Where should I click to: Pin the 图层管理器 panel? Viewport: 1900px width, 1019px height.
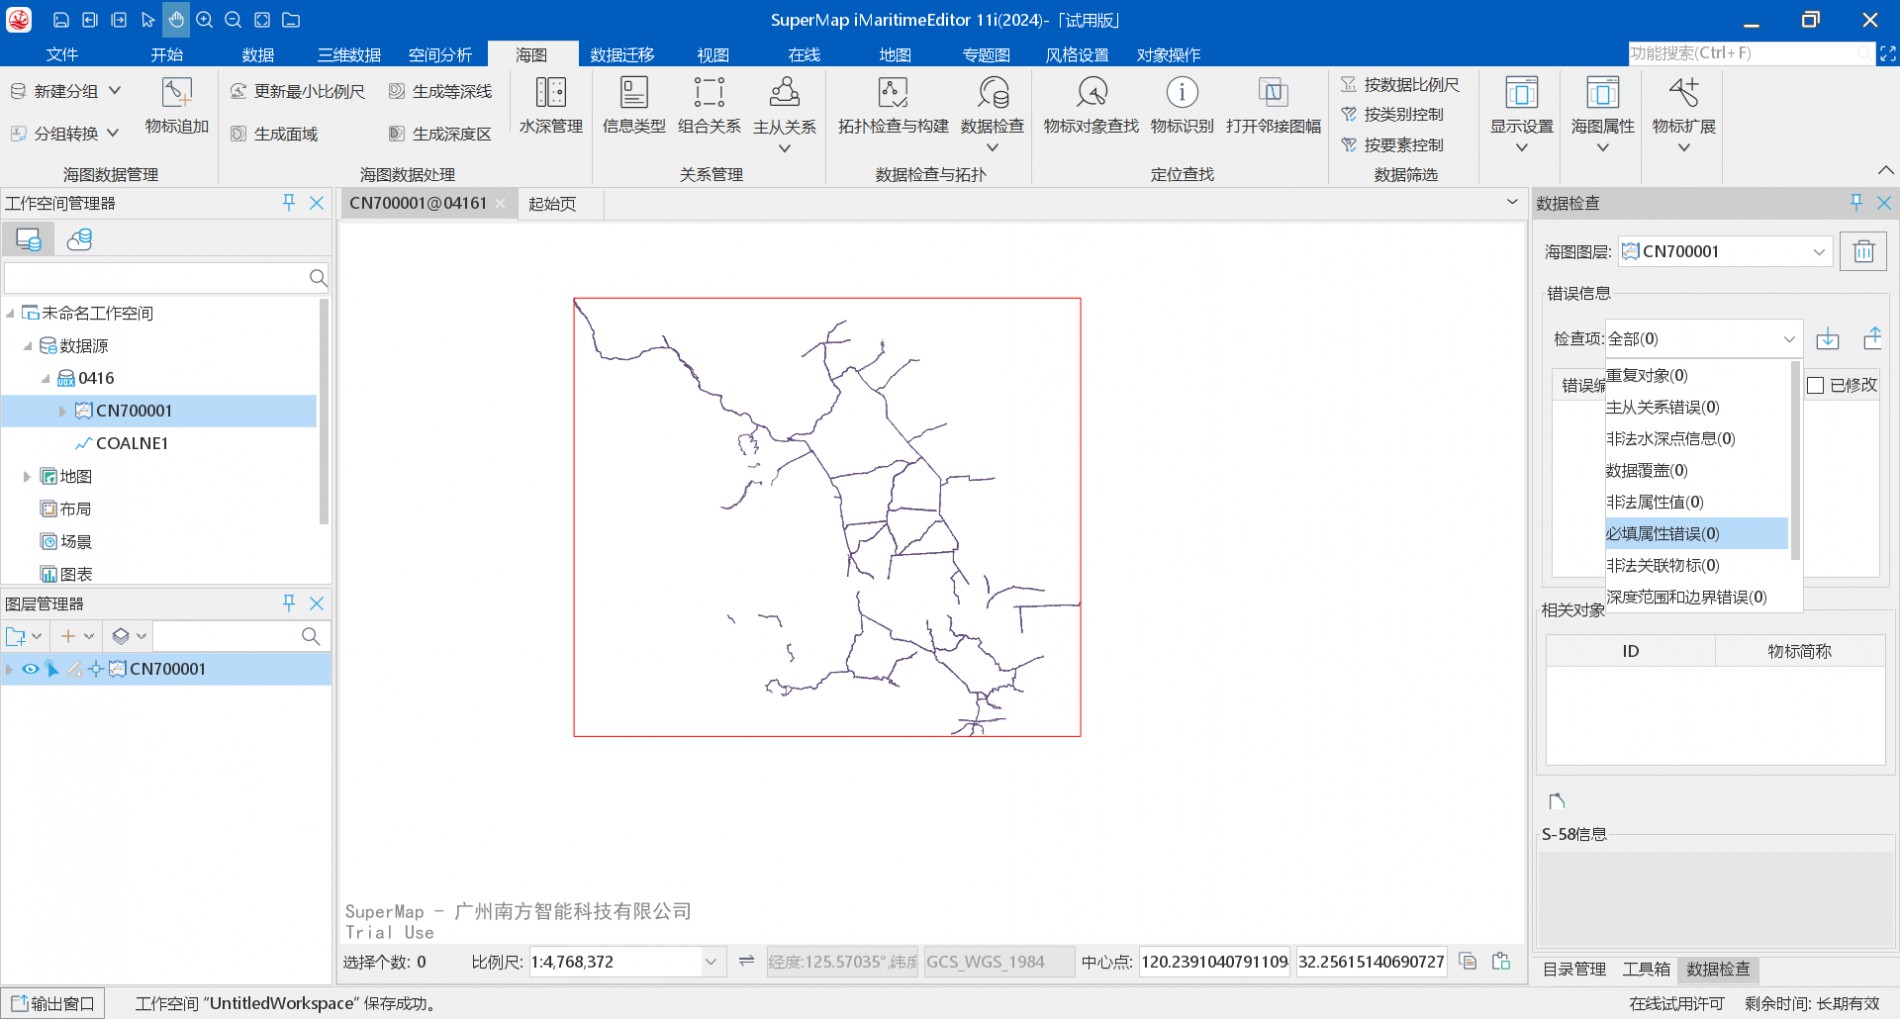click(x=289, y=603)
